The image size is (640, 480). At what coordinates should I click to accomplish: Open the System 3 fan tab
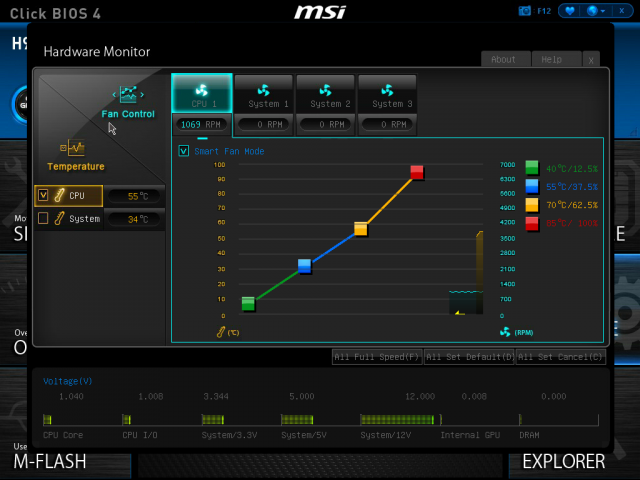pos(387,93)
